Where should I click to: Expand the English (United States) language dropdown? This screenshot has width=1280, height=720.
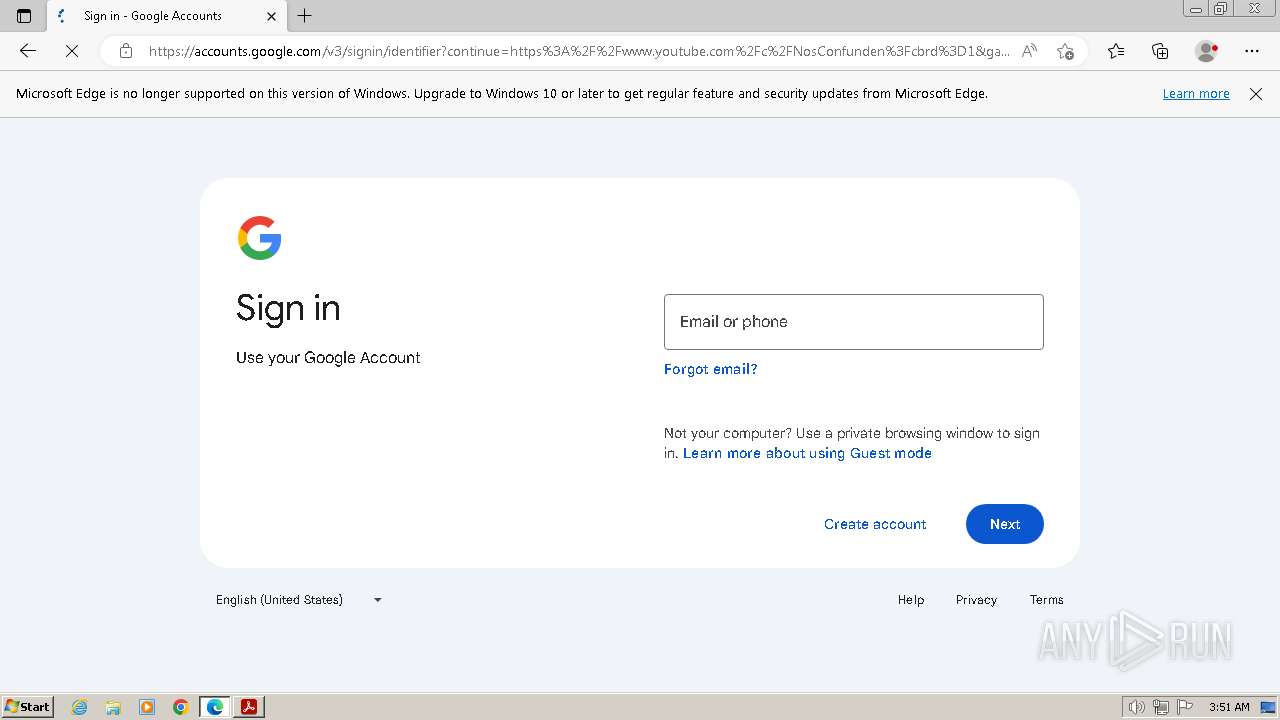click(x=299, y=600)
